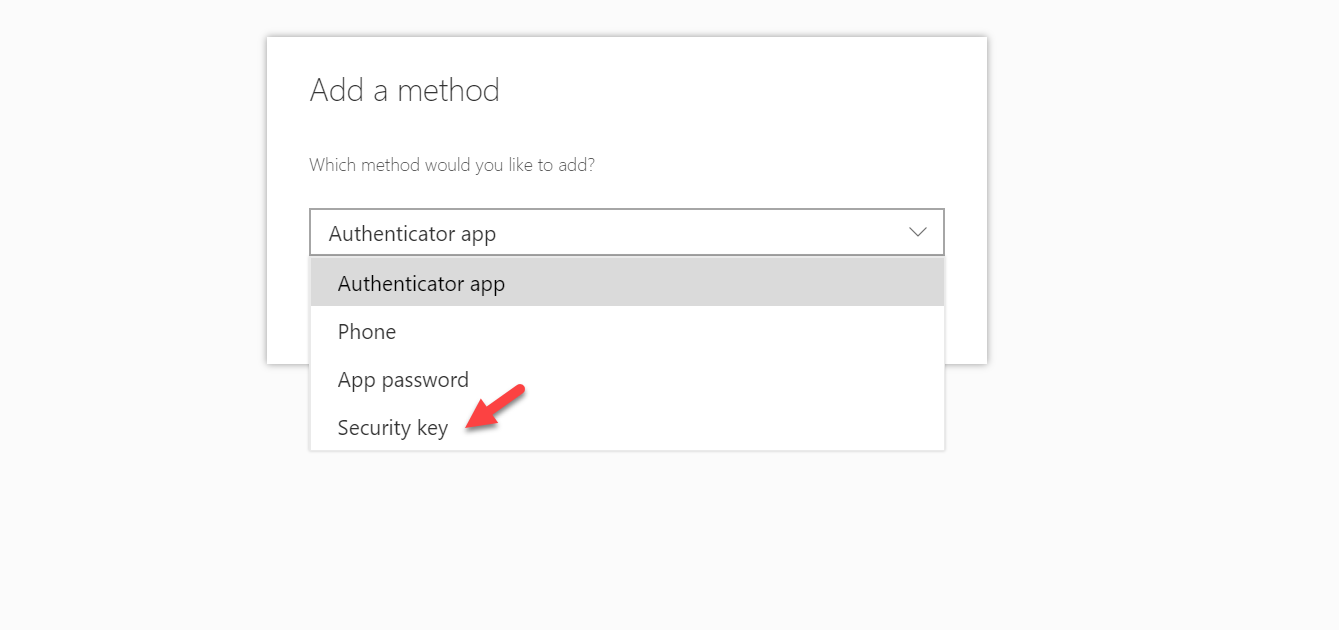Choose Phone from the method list
The image size is (1339, 630).
[x=627, y=332]
